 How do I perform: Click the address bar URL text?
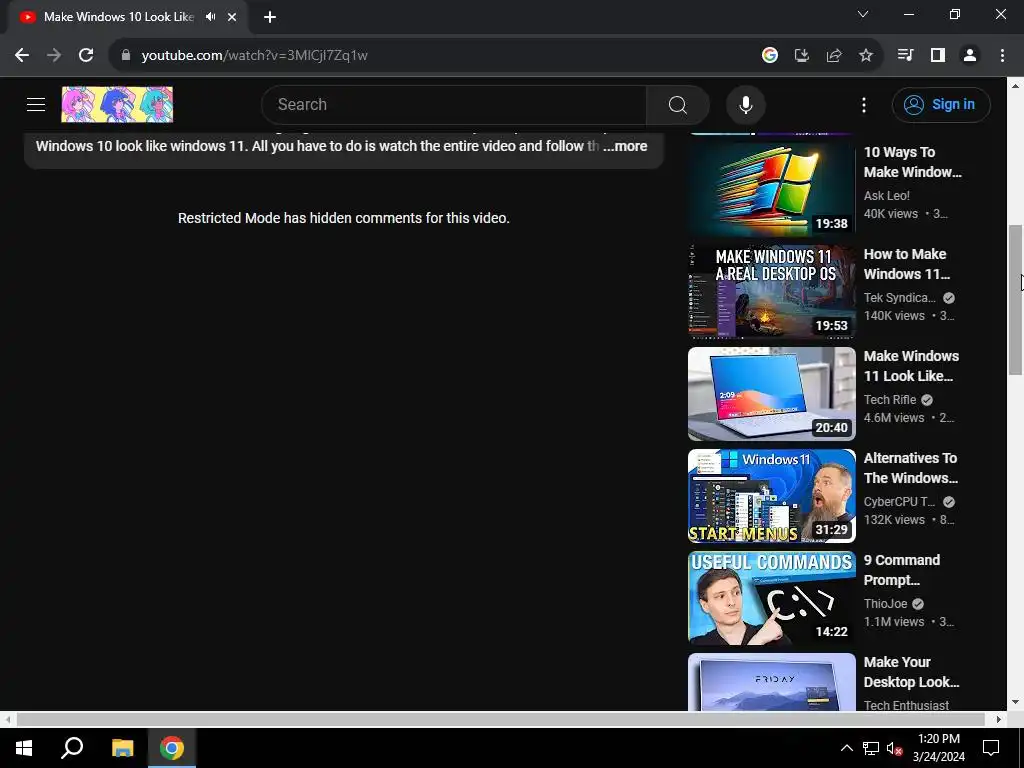click(255, 56)
